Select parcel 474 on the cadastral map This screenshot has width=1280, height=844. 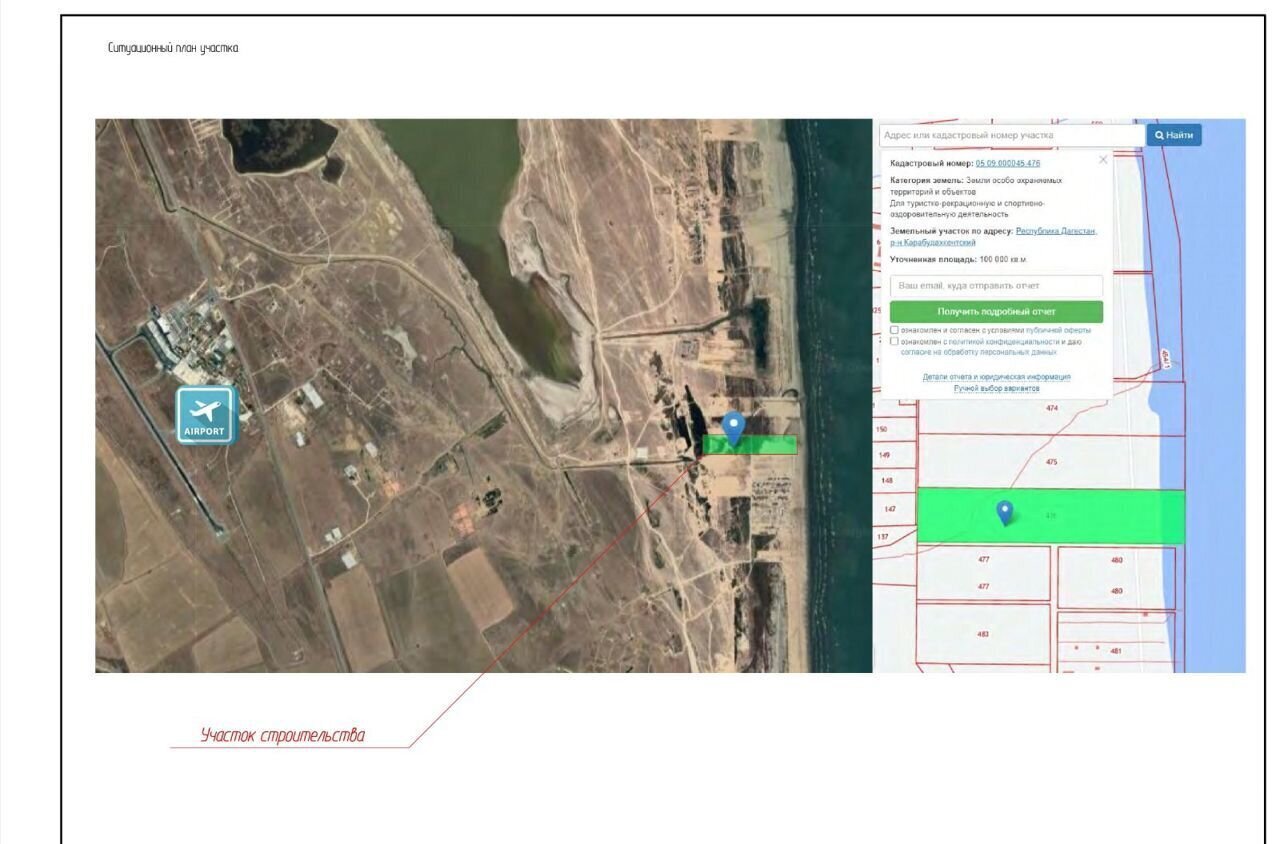click(1051, 408)
